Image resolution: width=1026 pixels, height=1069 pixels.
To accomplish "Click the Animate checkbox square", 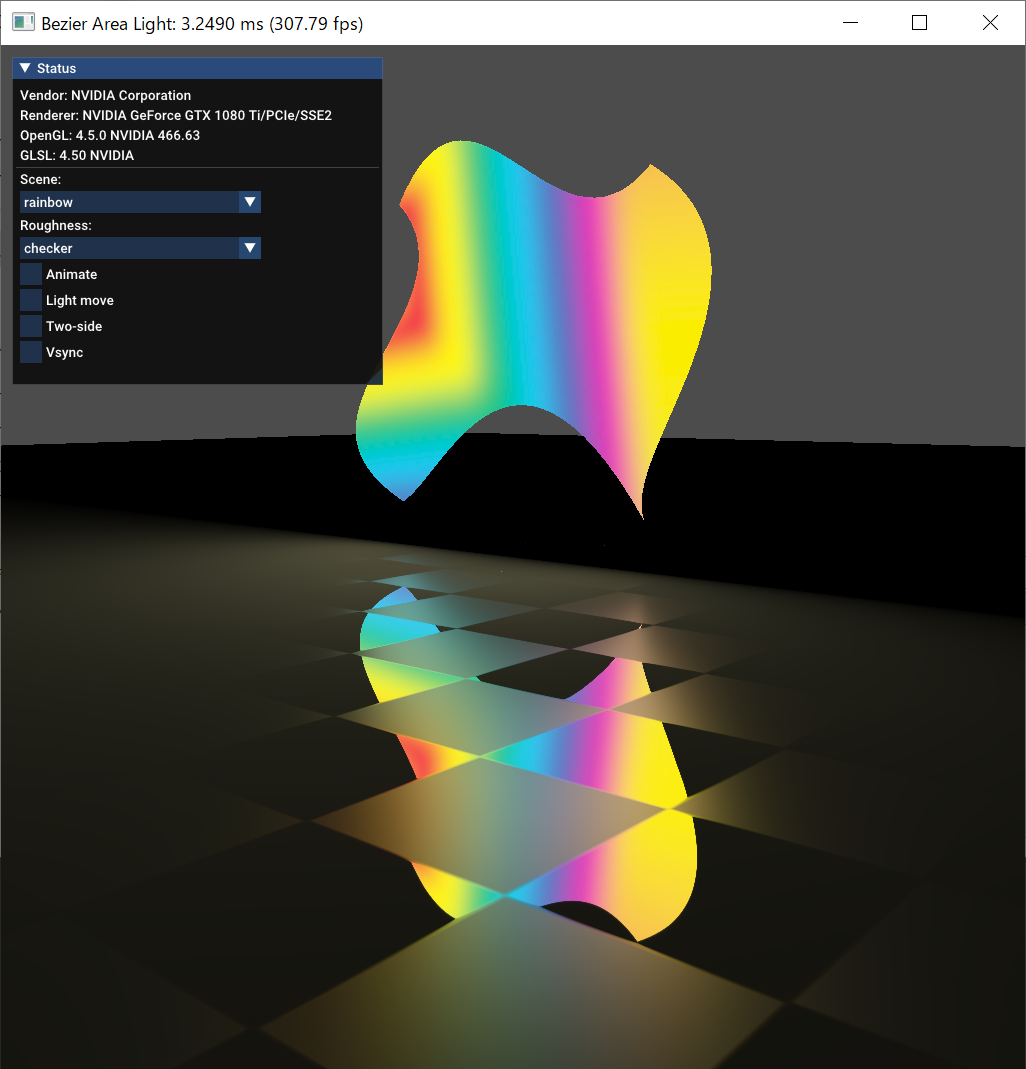I will (x=30, y=274).
